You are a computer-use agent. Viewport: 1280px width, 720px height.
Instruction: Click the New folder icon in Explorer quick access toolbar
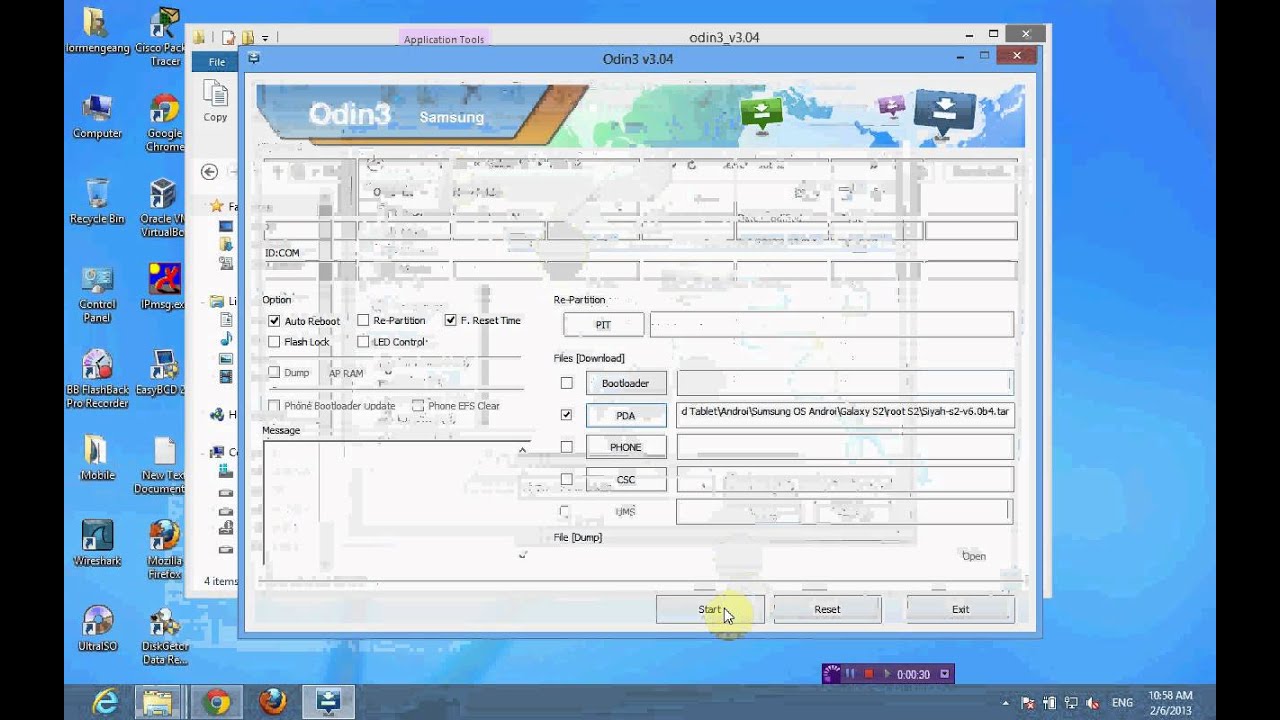click(x=247, y=38)
